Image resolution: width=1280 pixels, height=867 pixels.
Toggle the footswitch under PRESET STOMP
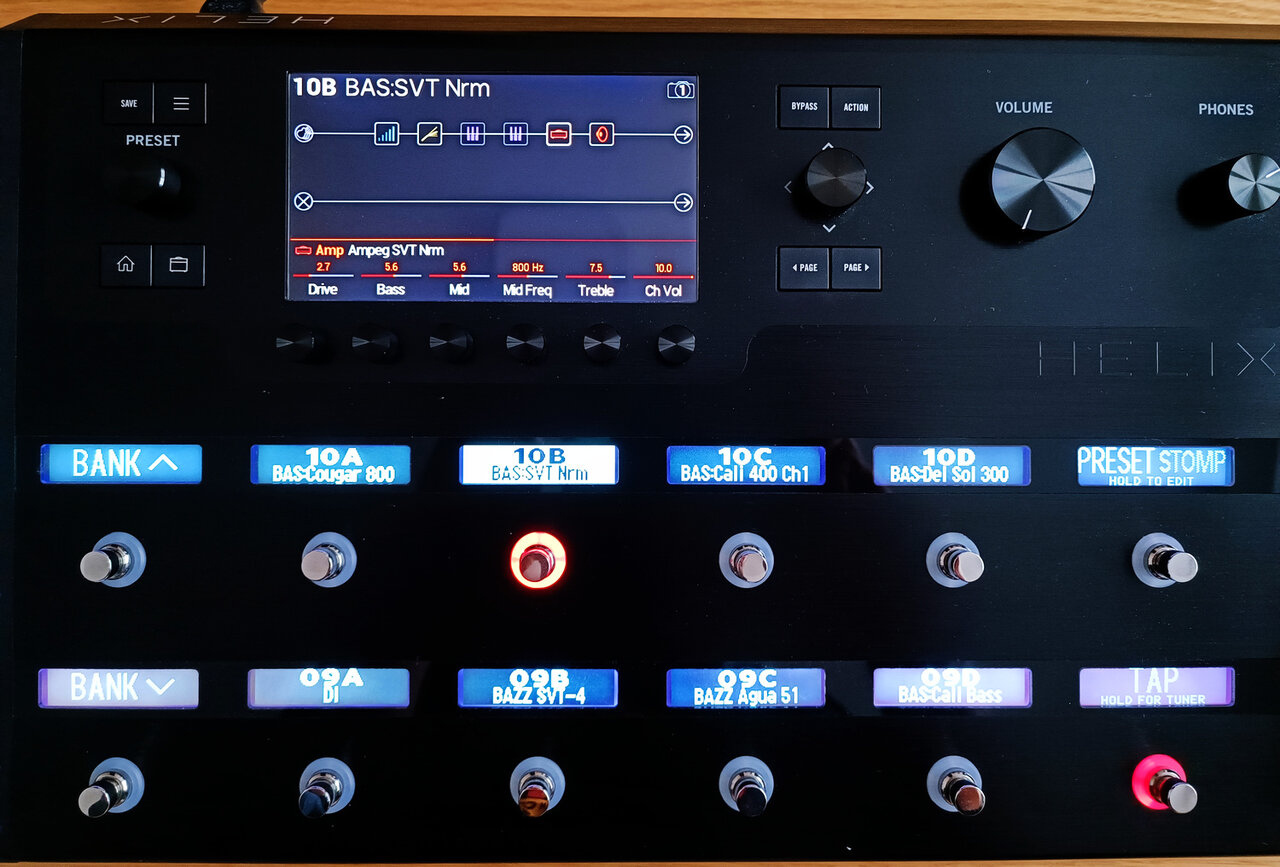click(x=1166, y=561)
